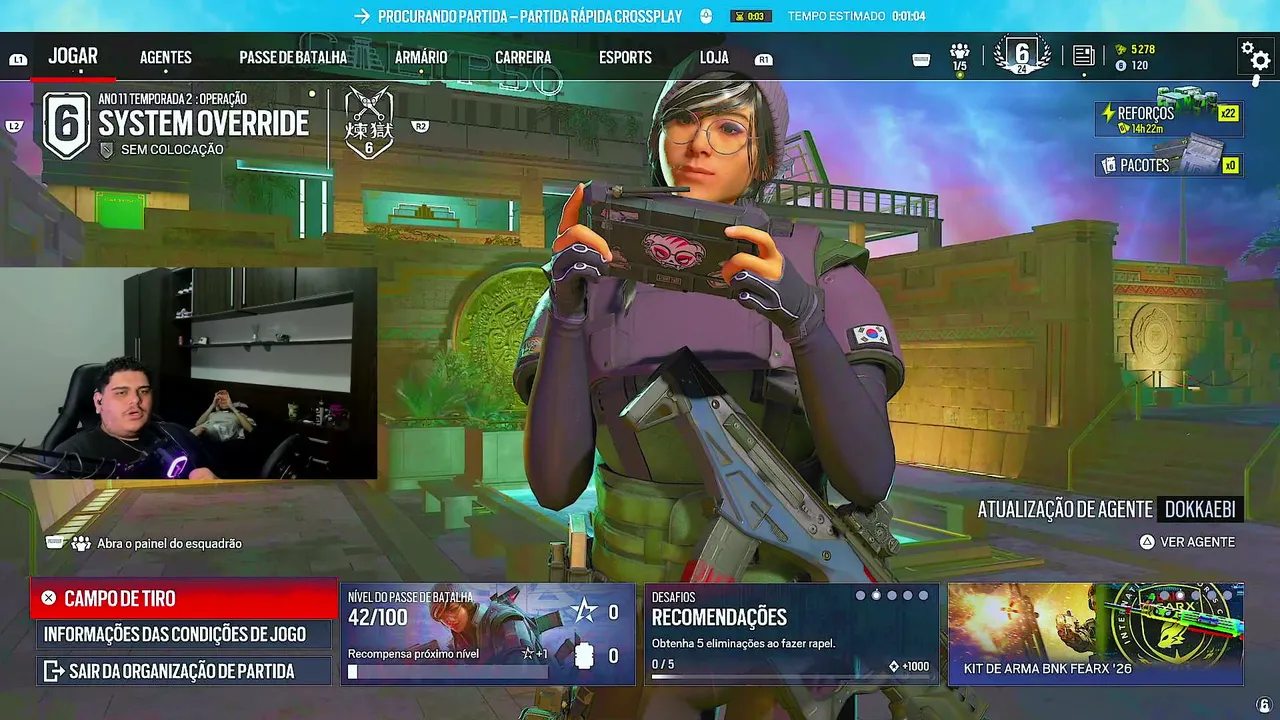
Task: Click the matchmaking elapsed timer 0:03
Action: 752,16
